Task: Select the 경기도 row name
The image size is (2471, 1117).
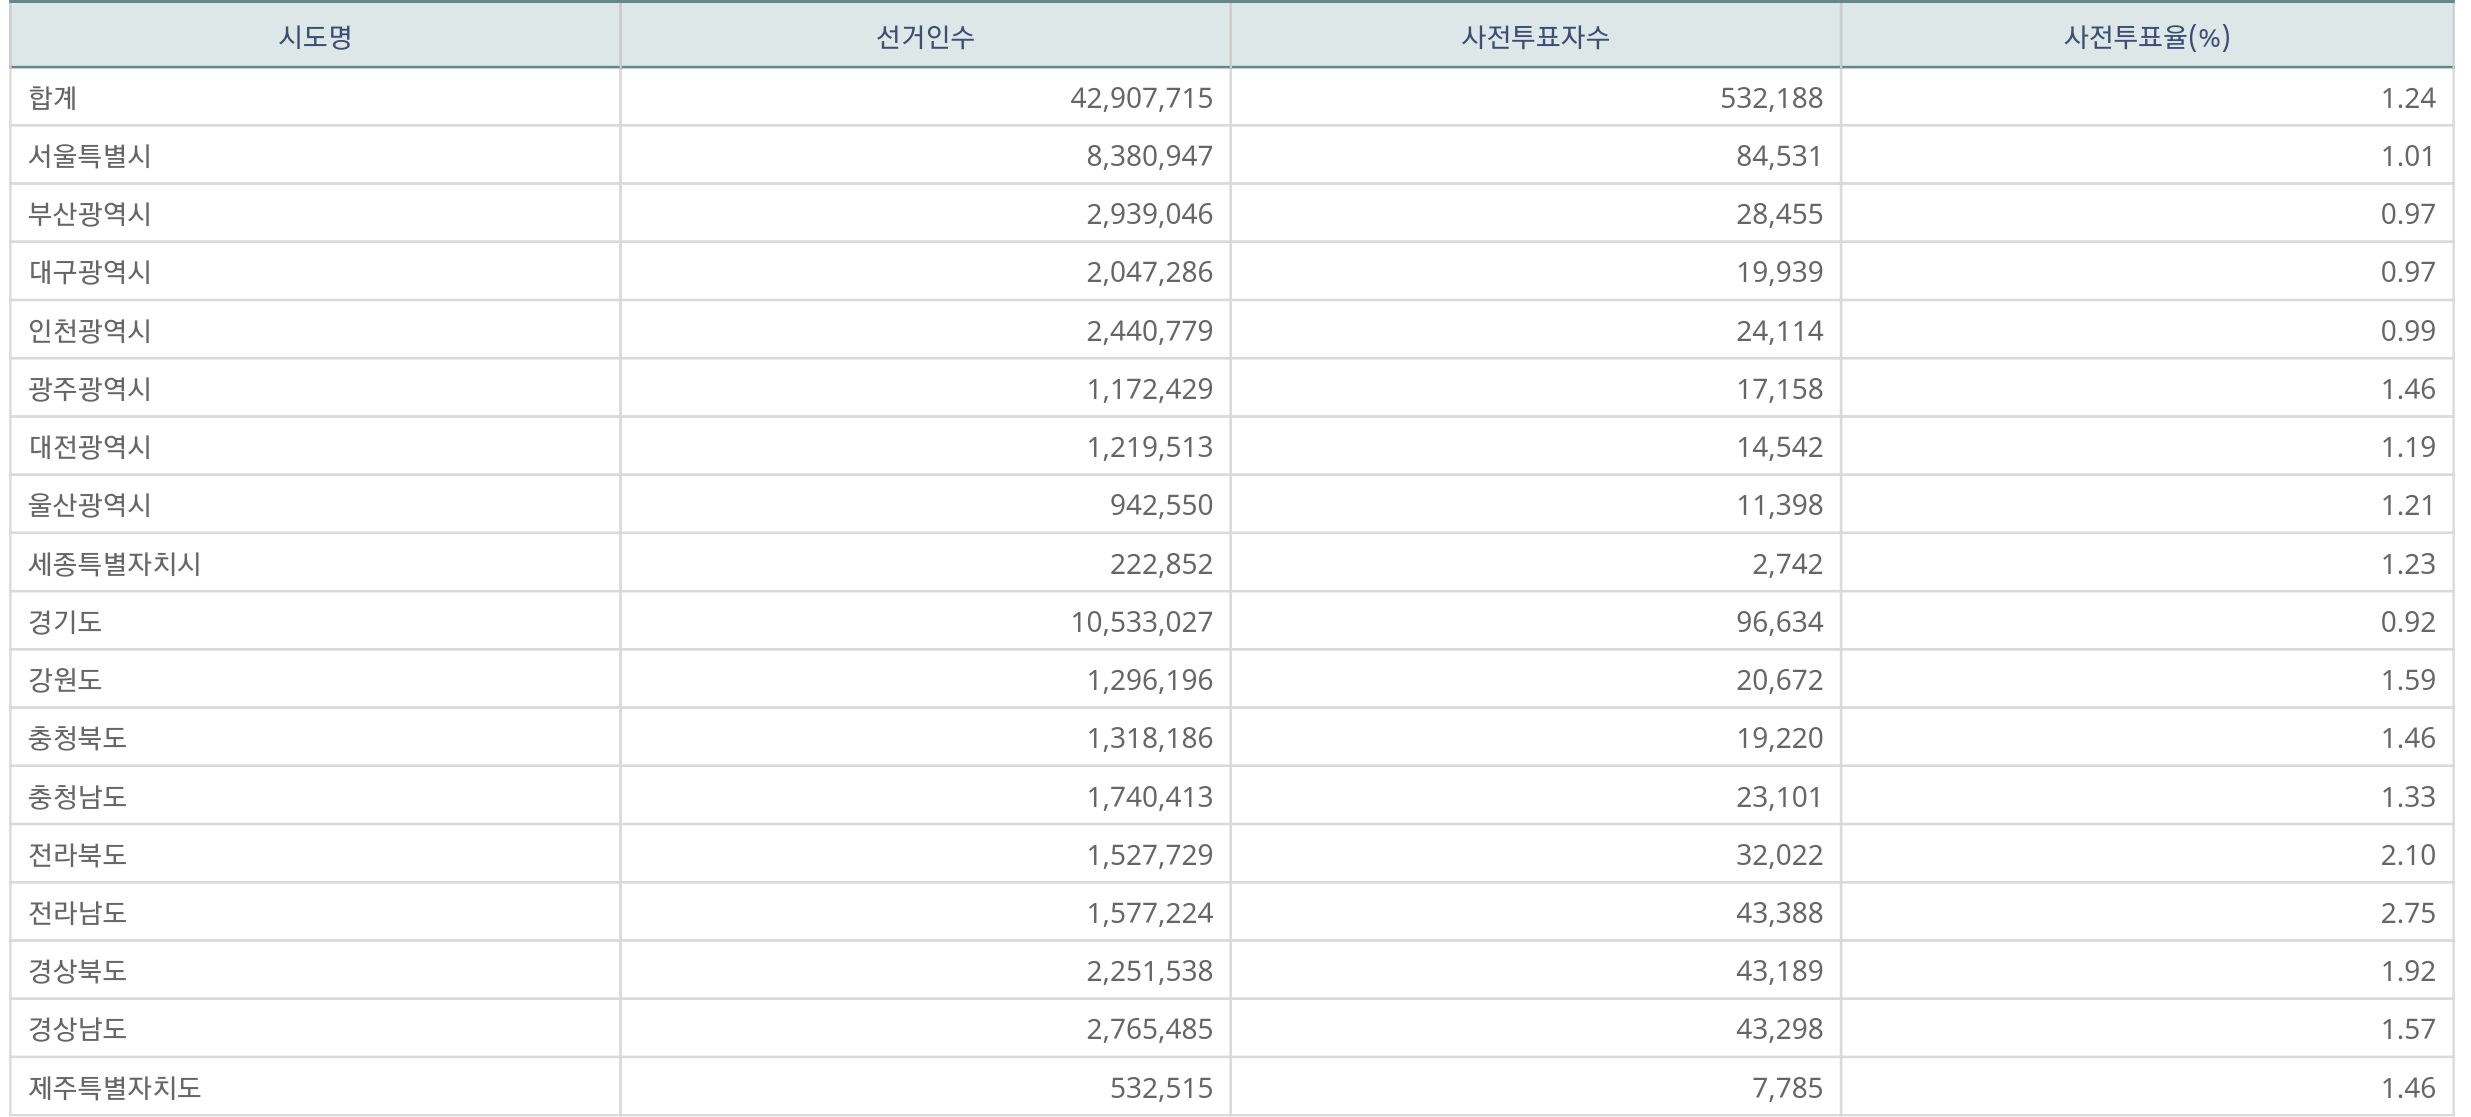Action: tap(65, 622)
